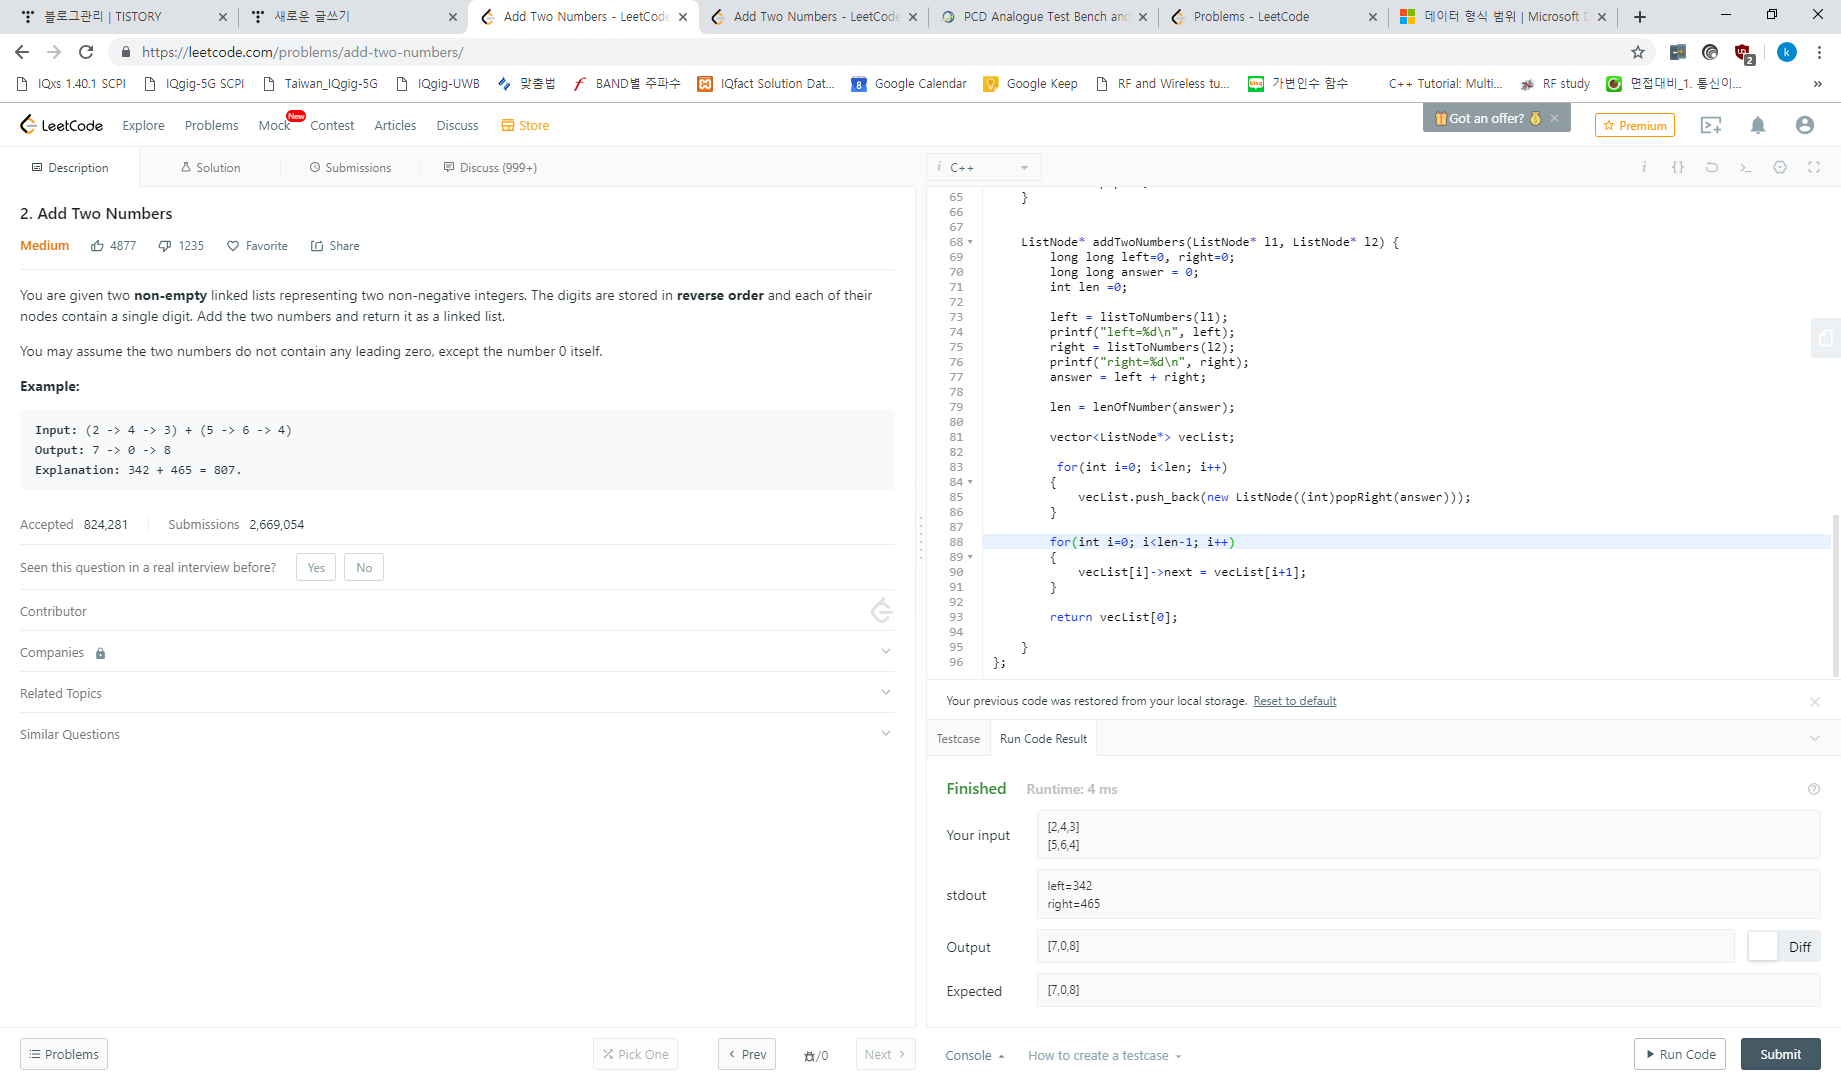Open the editor shortcuts terminal icon
This screenshot has width=1841, height=1080.
click(x=1746, y=167)
